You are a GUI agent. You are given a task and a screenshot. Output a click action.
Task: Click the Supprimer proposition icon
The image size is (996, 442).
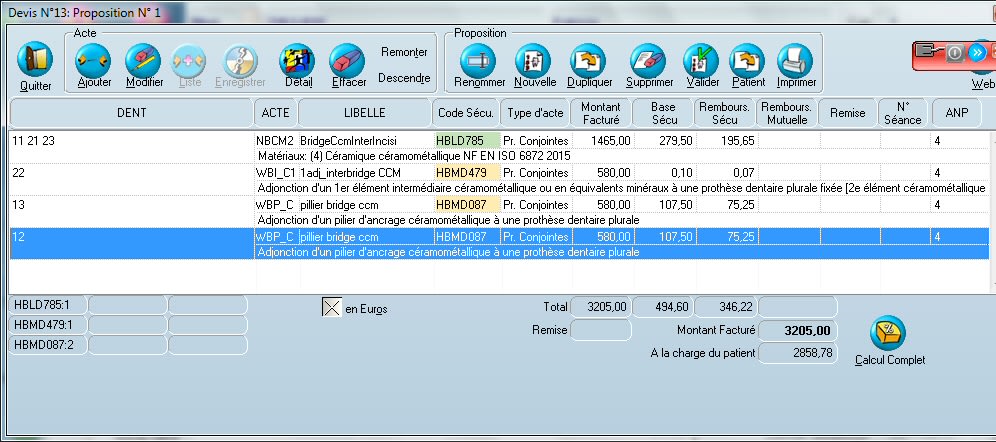(x=645, y=61)
